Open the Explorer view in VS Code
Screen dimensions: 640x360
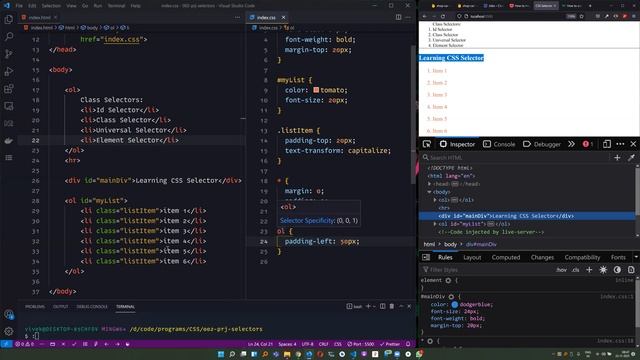pyautogui.click(x=9, y=19)
